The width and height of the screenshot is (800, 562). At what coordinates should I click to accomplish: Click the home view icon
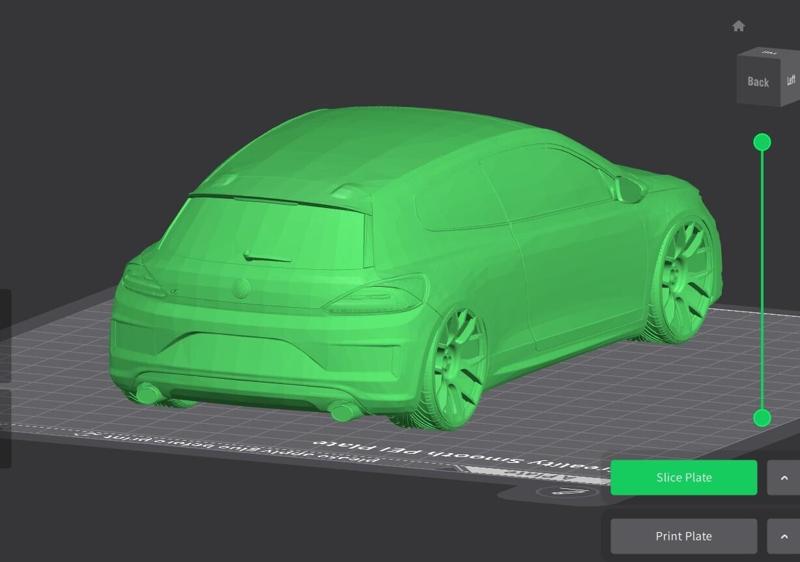pyautogui.click(x=738, y=26)
